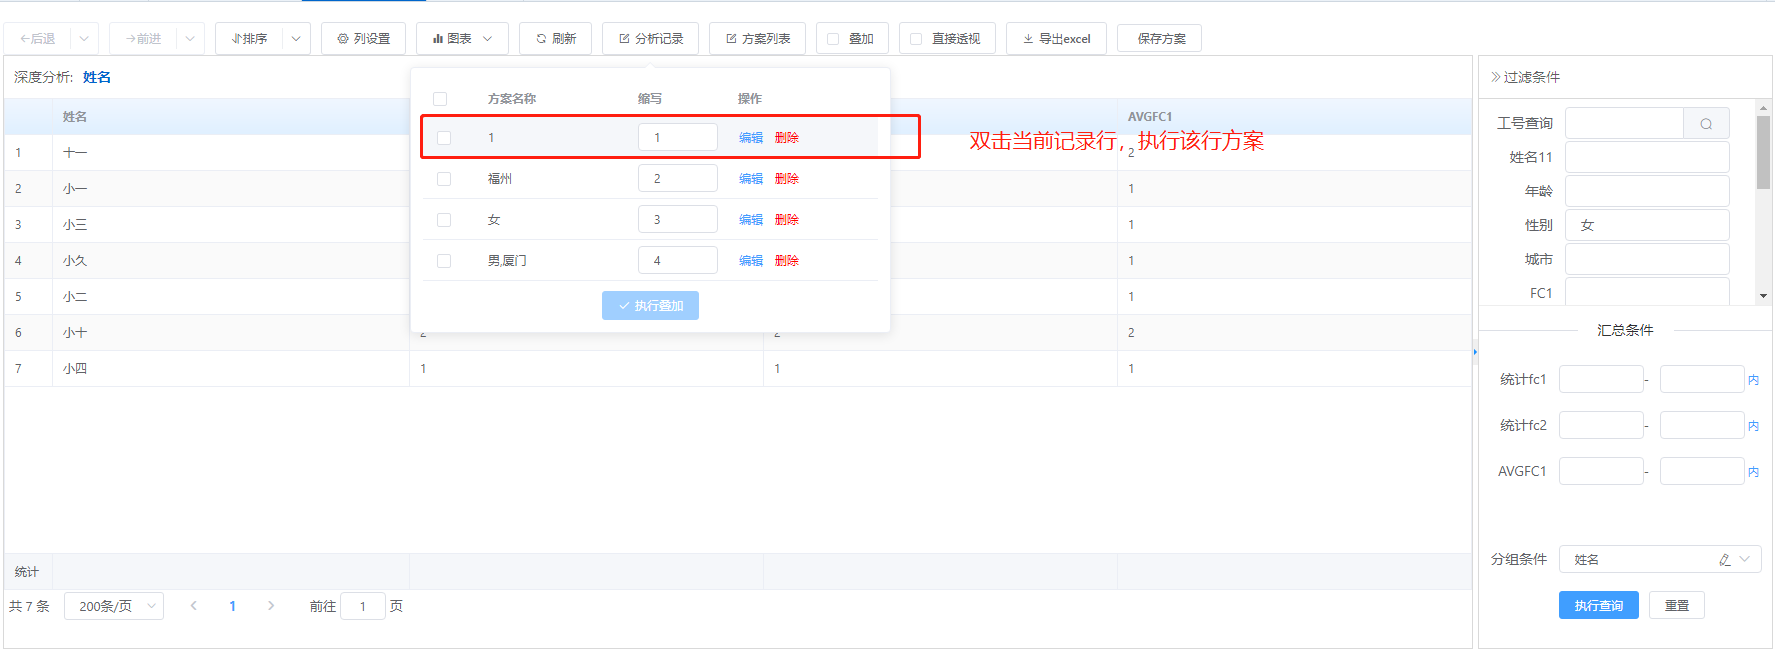Expand the 图表 chart dropdown
This screenshot has width=1775, height=656.
point(462,39)
